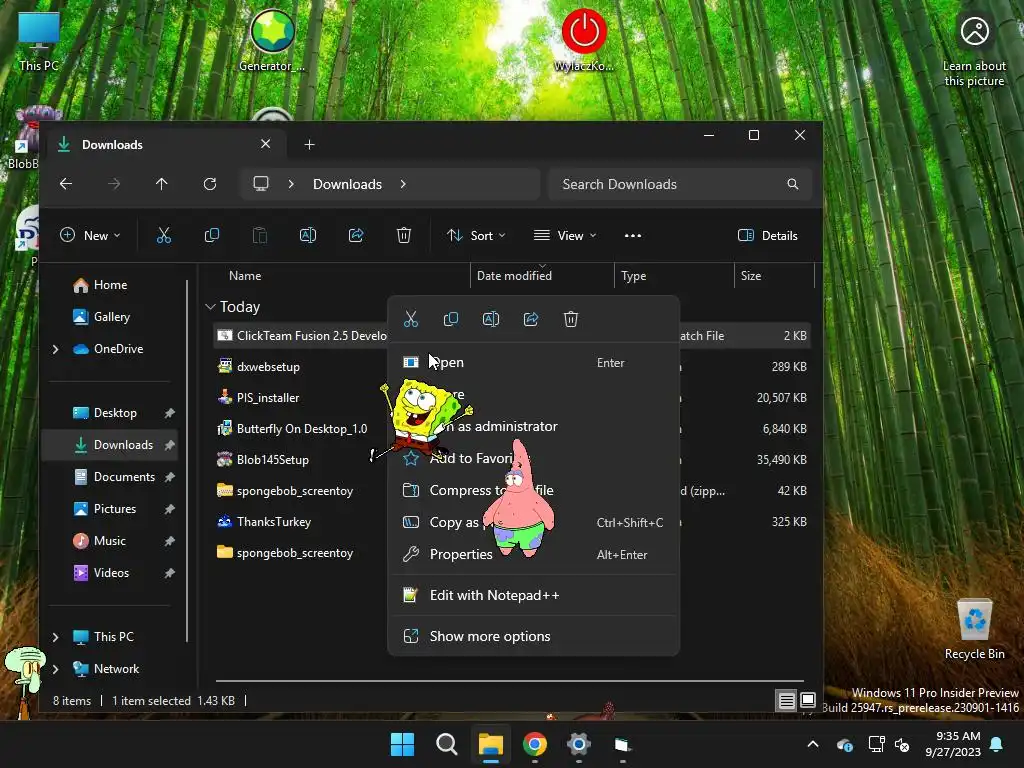
Task: Open Properties from the context menu
Action: point(534,554)
